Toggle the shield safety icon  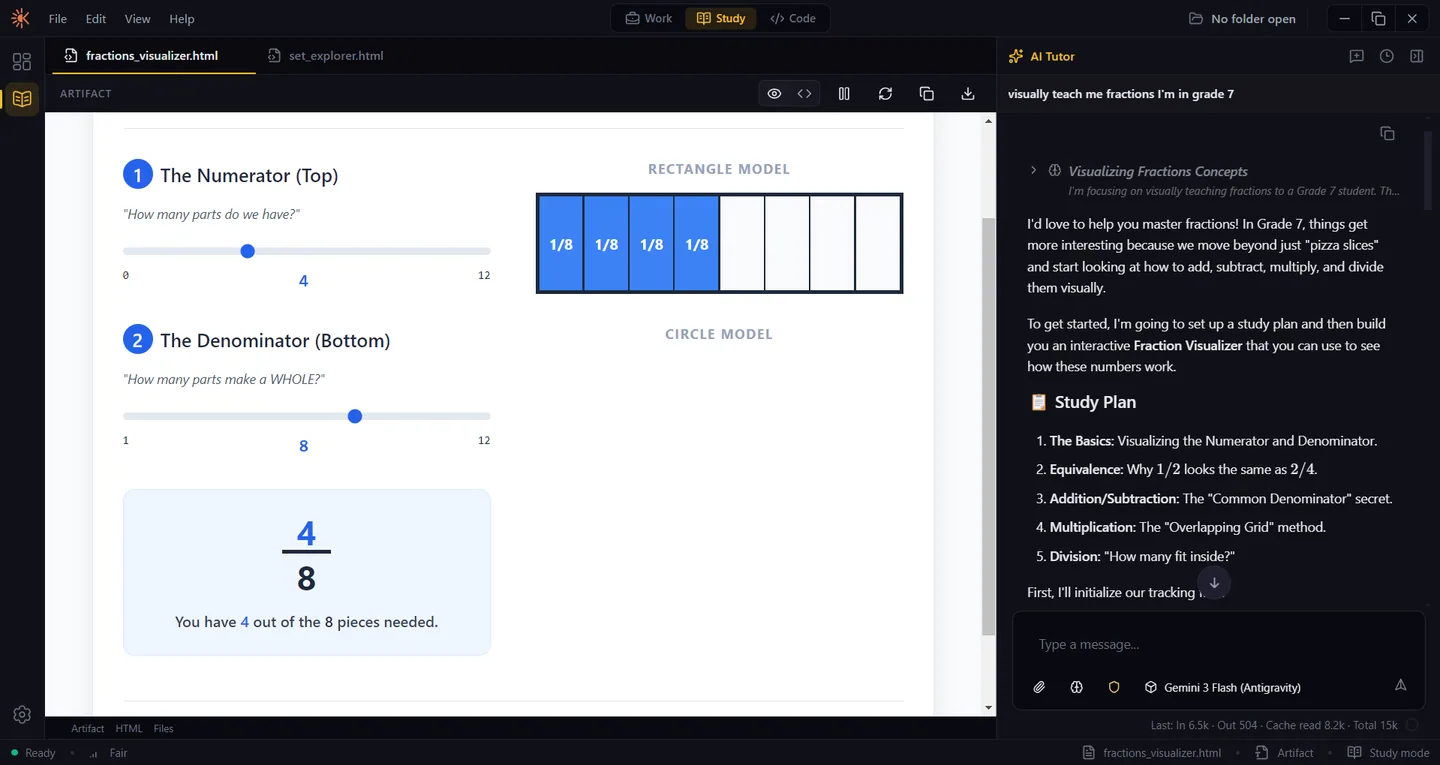(1114, 687)
